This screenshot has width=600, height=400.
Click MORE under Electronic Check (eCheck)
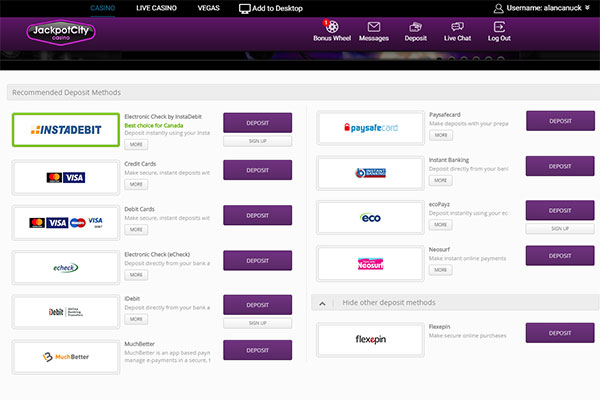(x=136, y=275)
